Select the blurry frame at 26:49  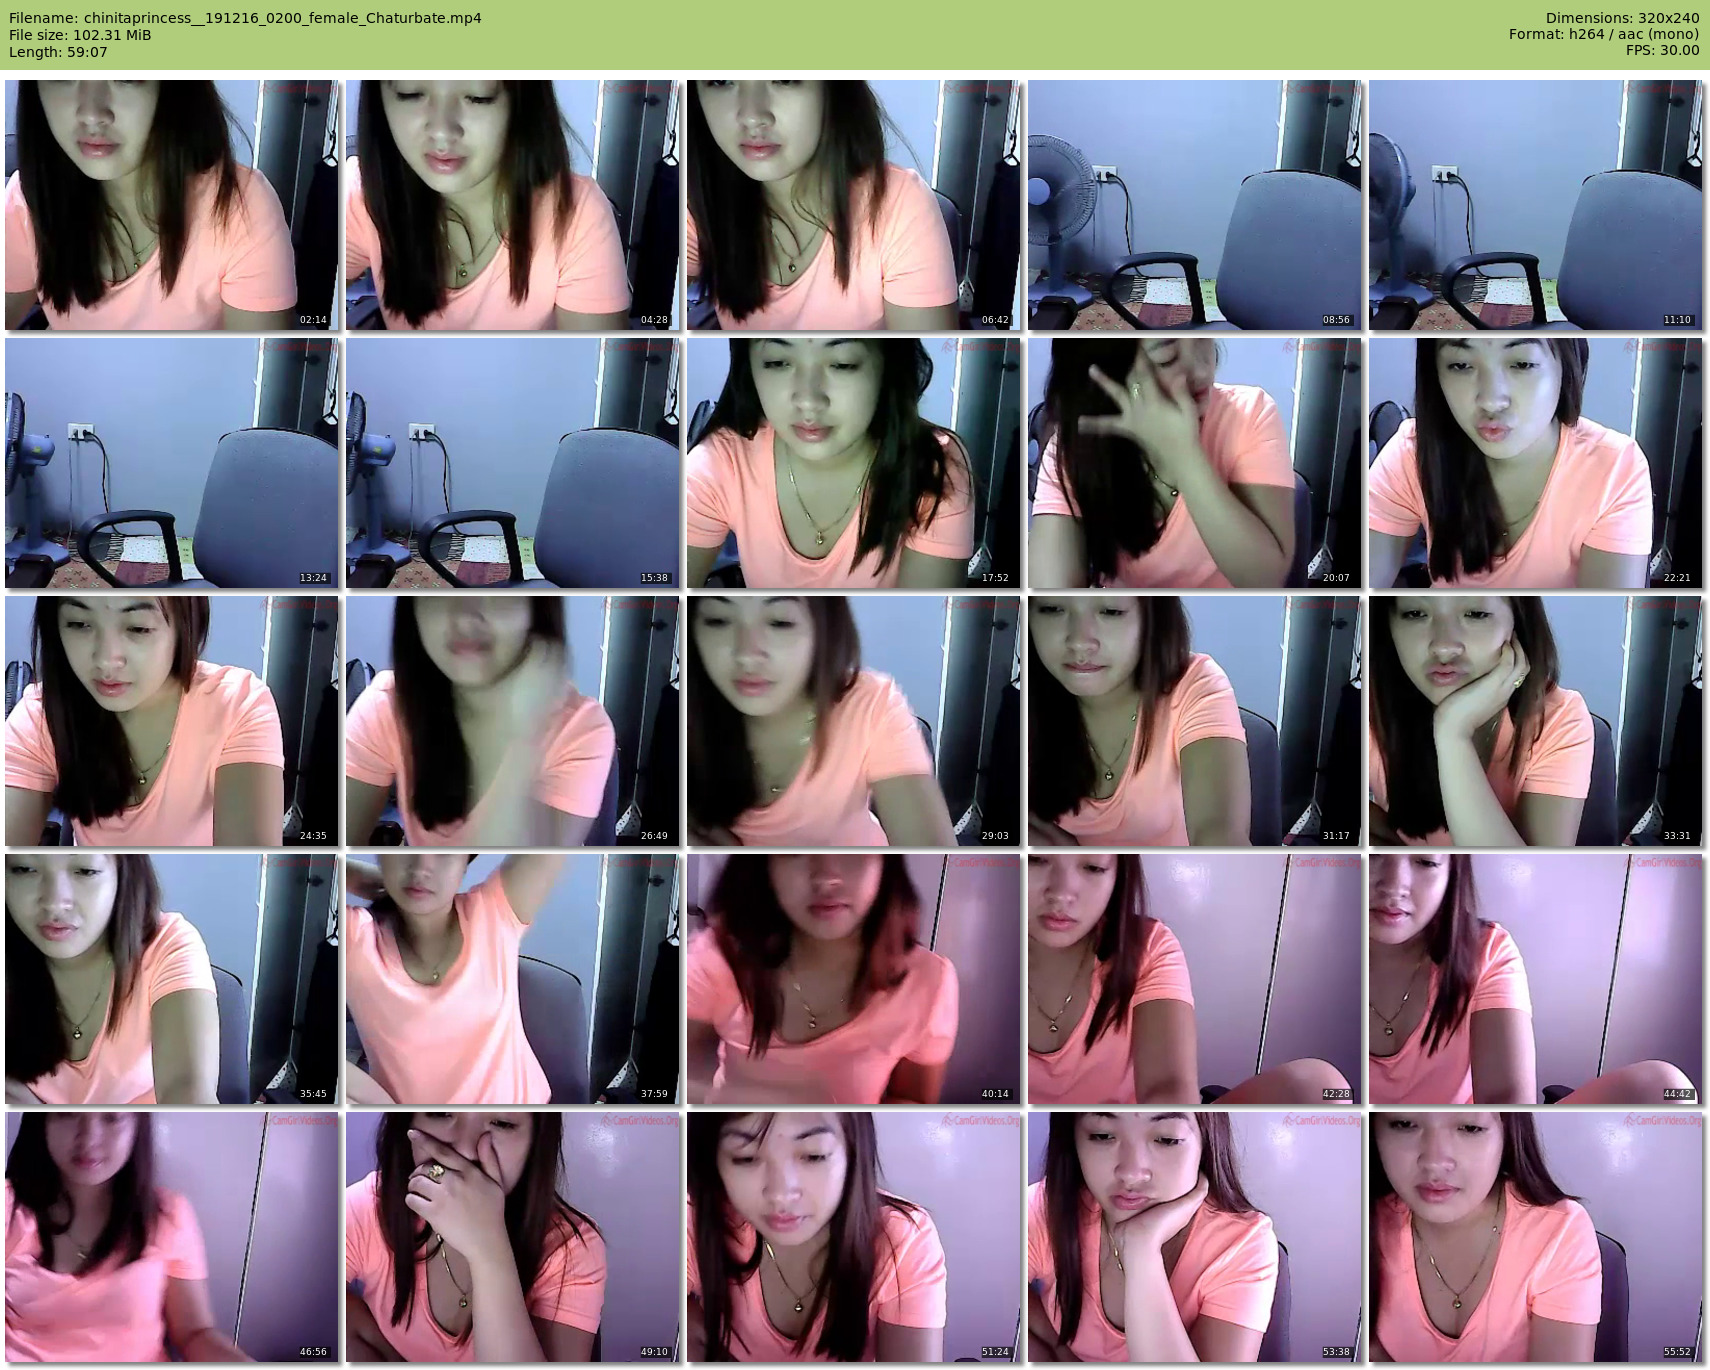pos(512,721)
